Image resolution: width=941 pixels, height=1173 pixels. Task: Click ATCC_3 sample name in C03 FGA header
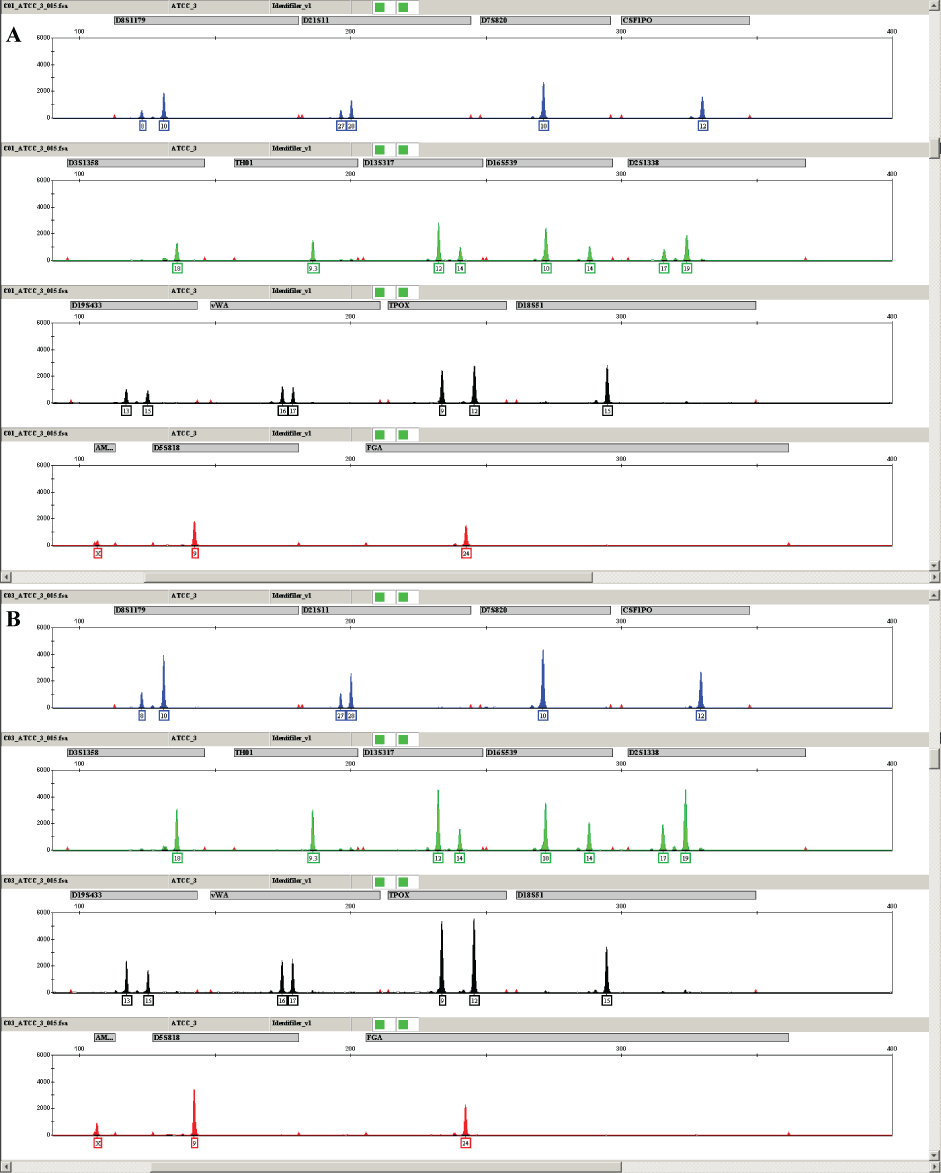pos(184,1023)
